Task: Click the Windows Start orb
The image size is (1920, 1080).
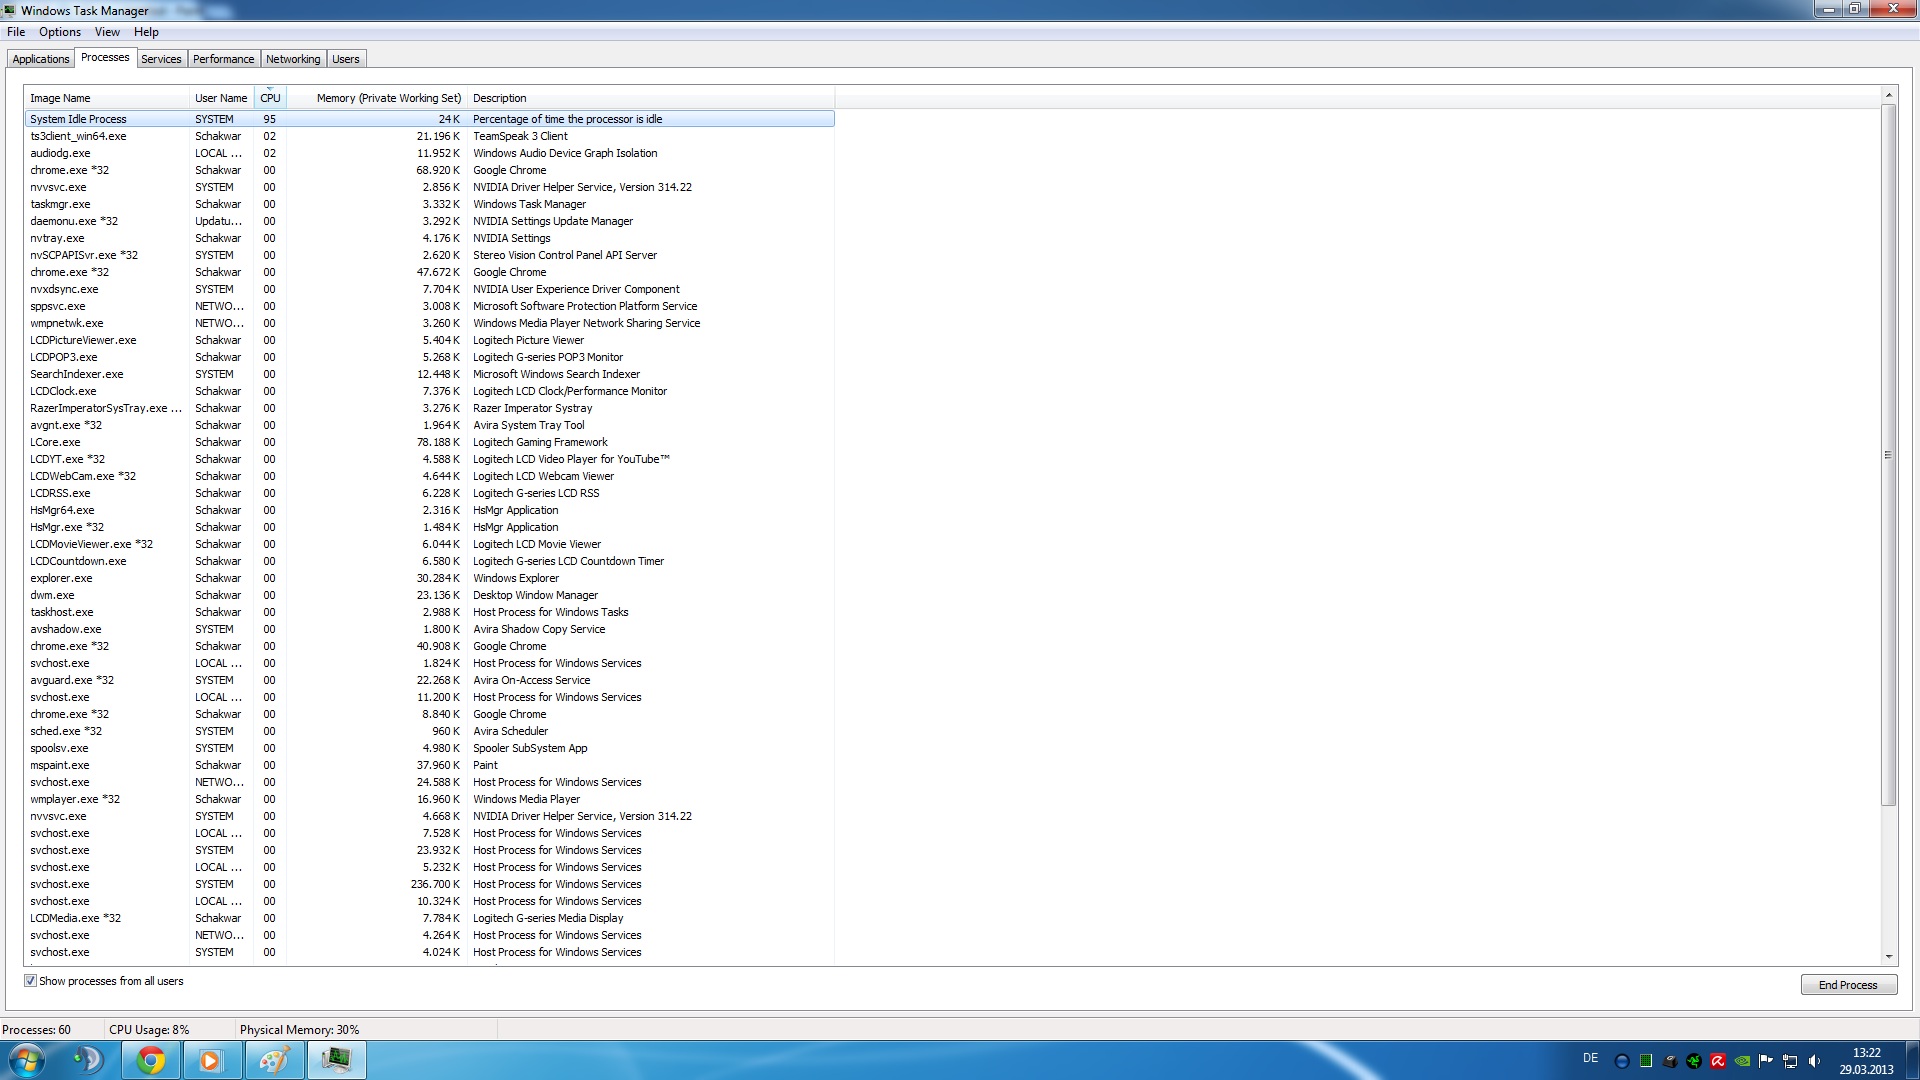Action: [x=27, y=1060]
